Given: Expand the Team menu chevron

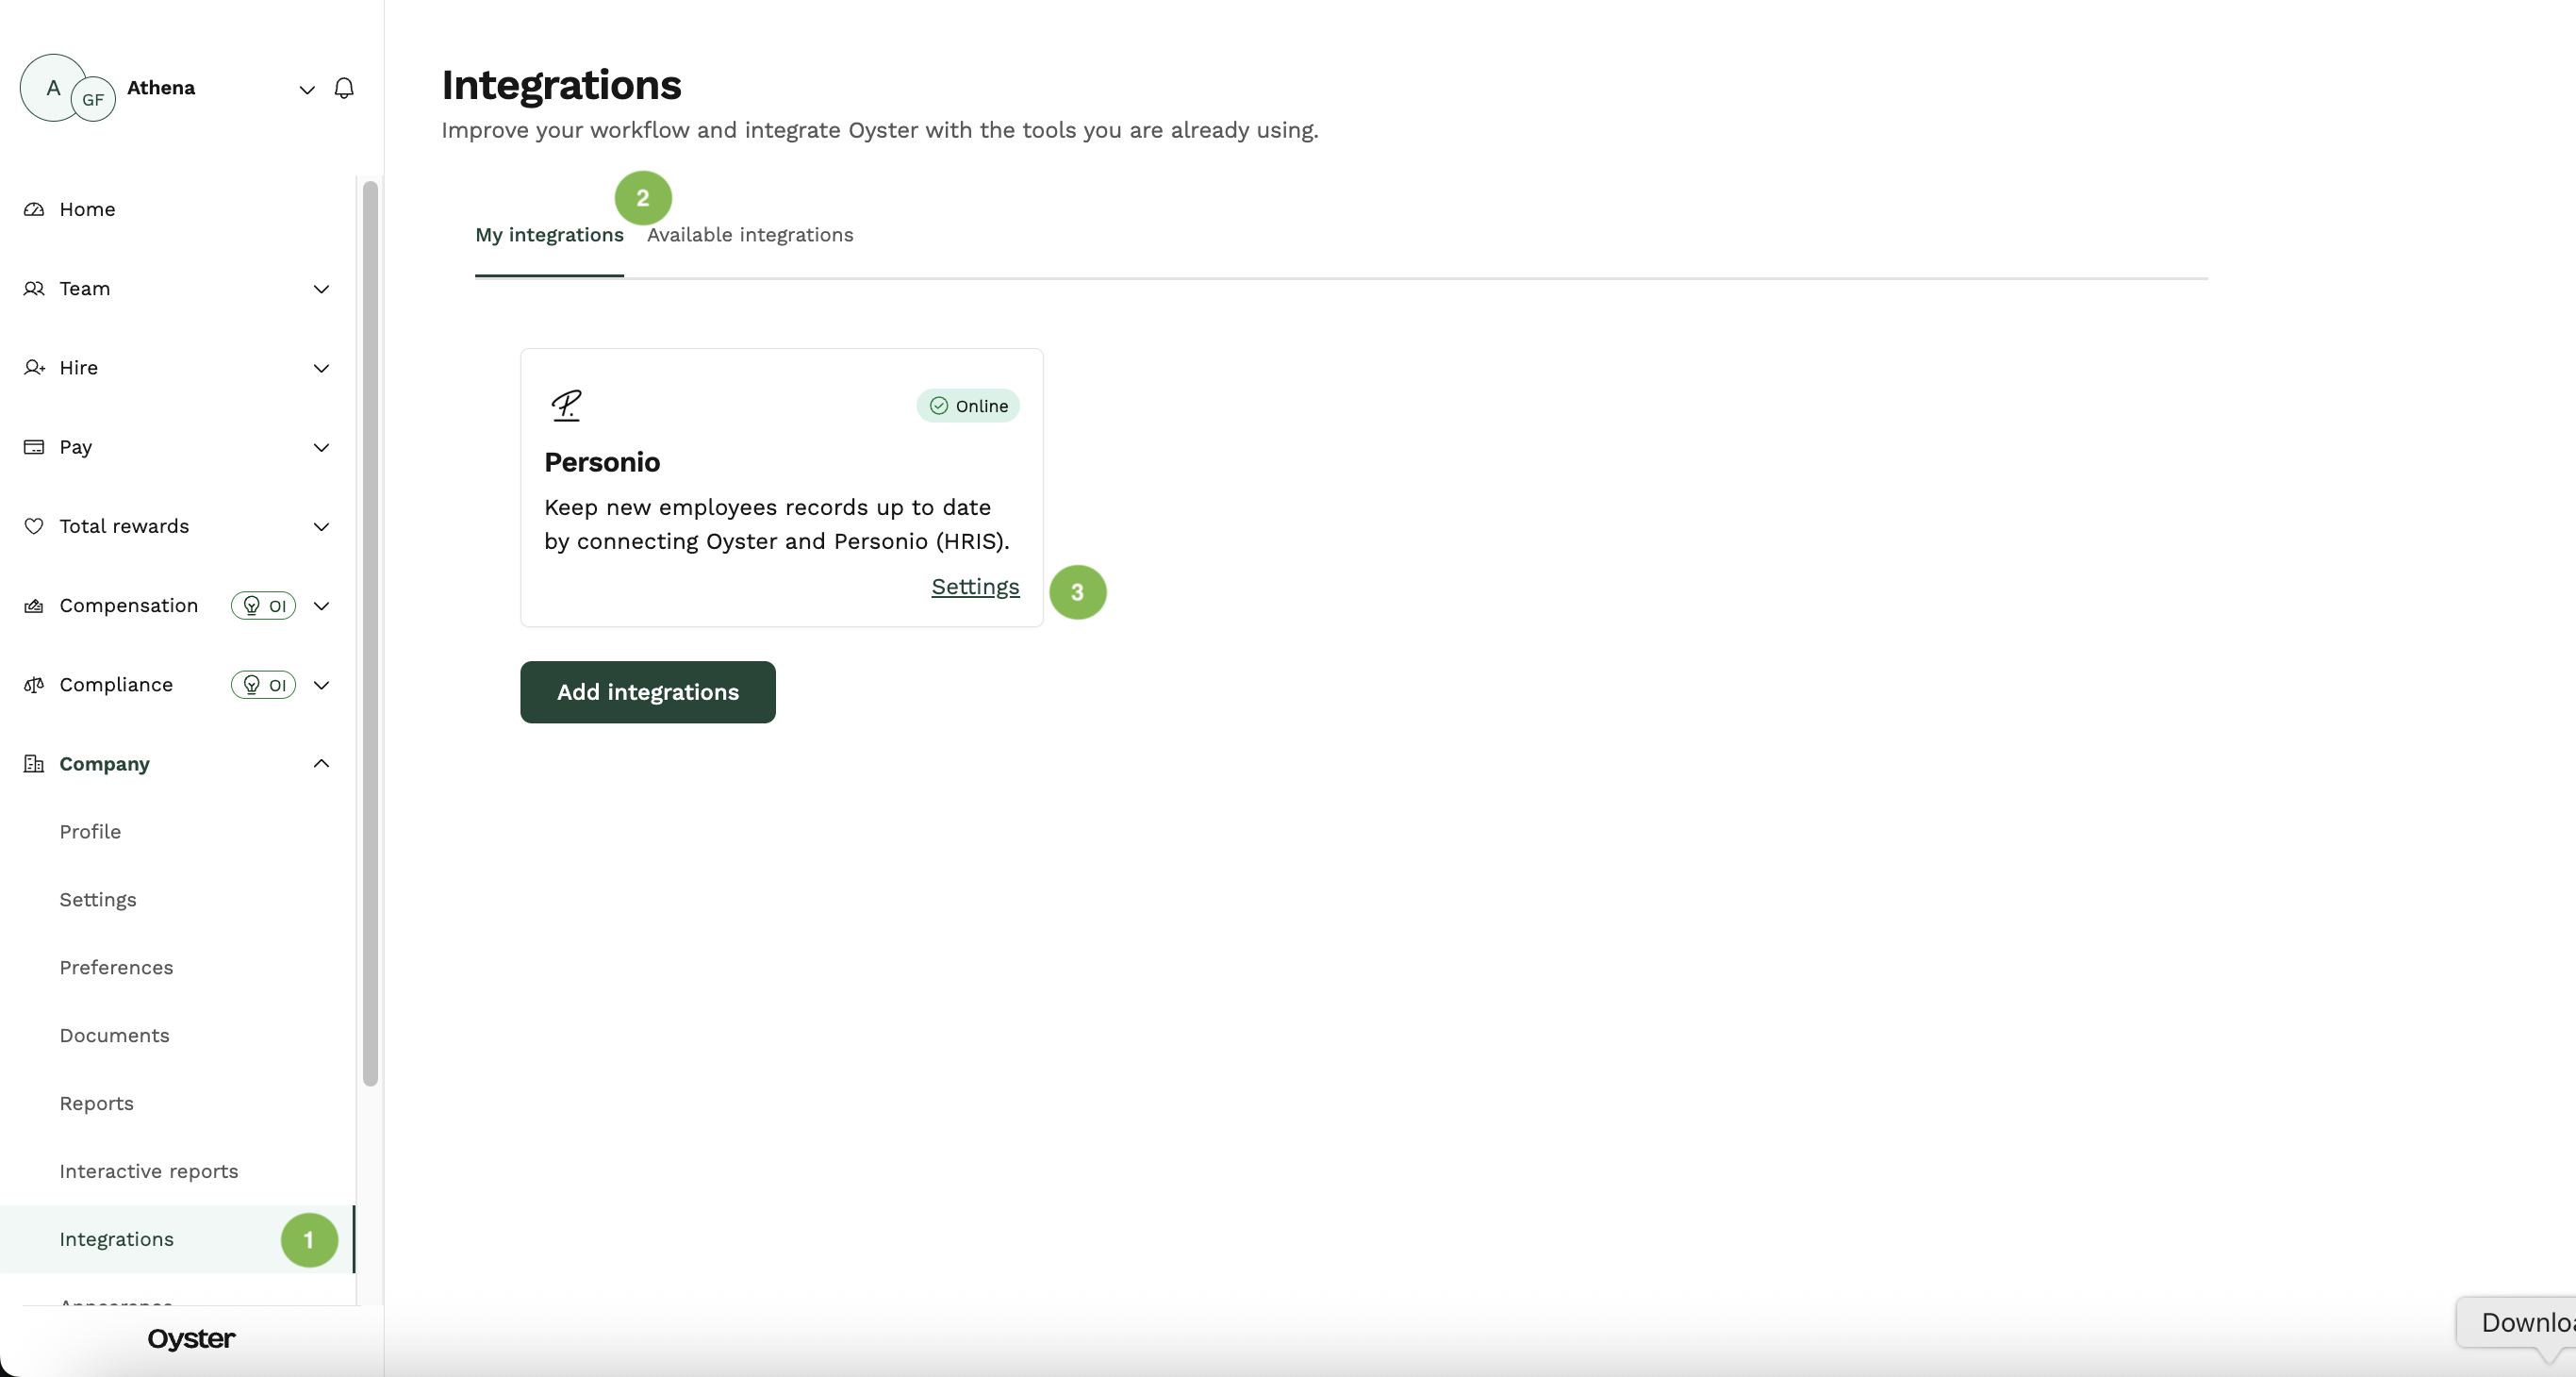Looking at the screenshot, I should [321, 288].
